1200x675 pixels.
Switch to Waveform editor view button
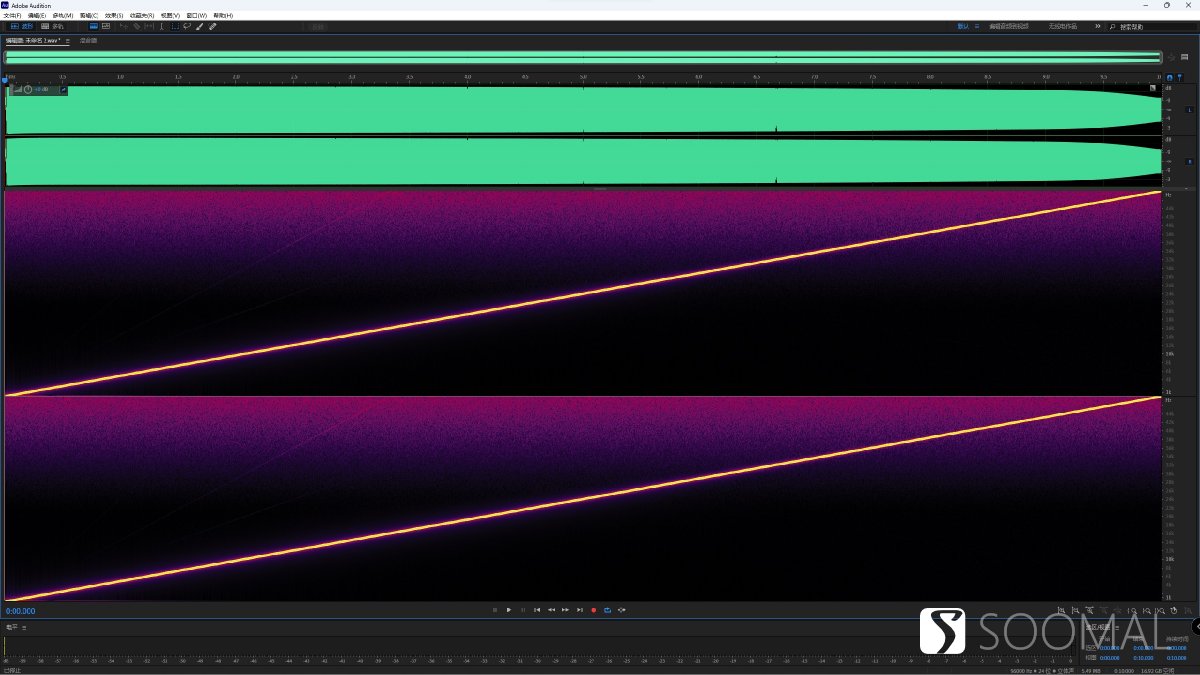click(x=22, y=26)
